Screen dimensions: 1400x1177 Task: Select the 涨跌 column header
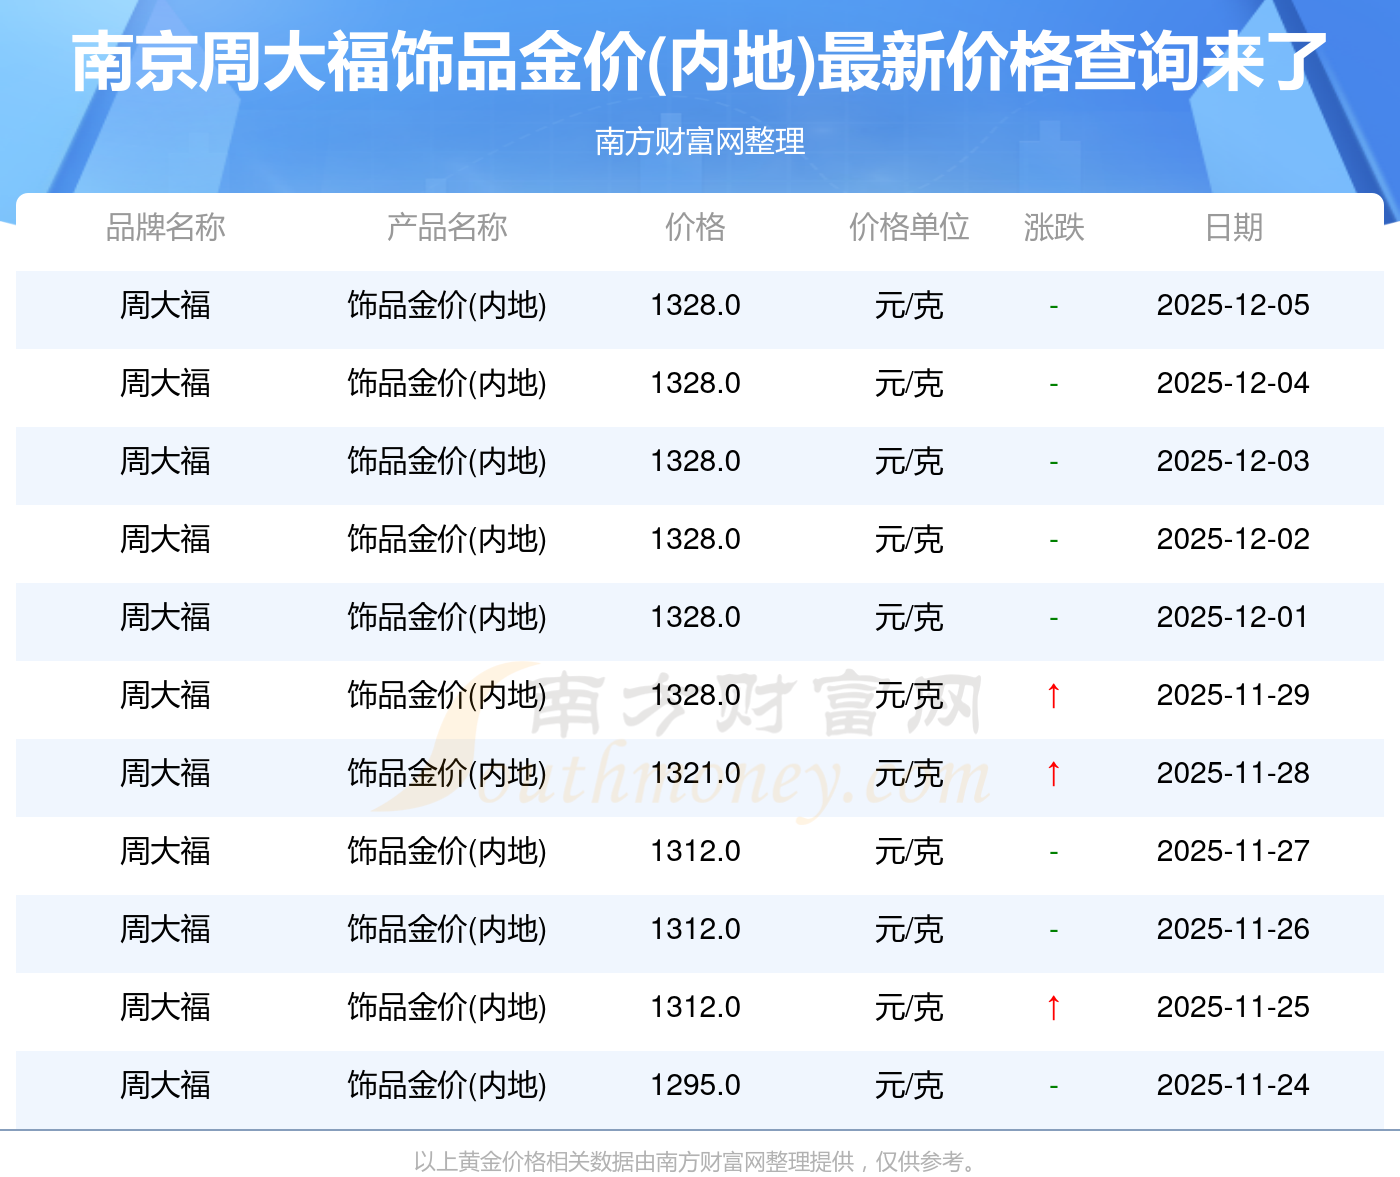(1054, 228)
